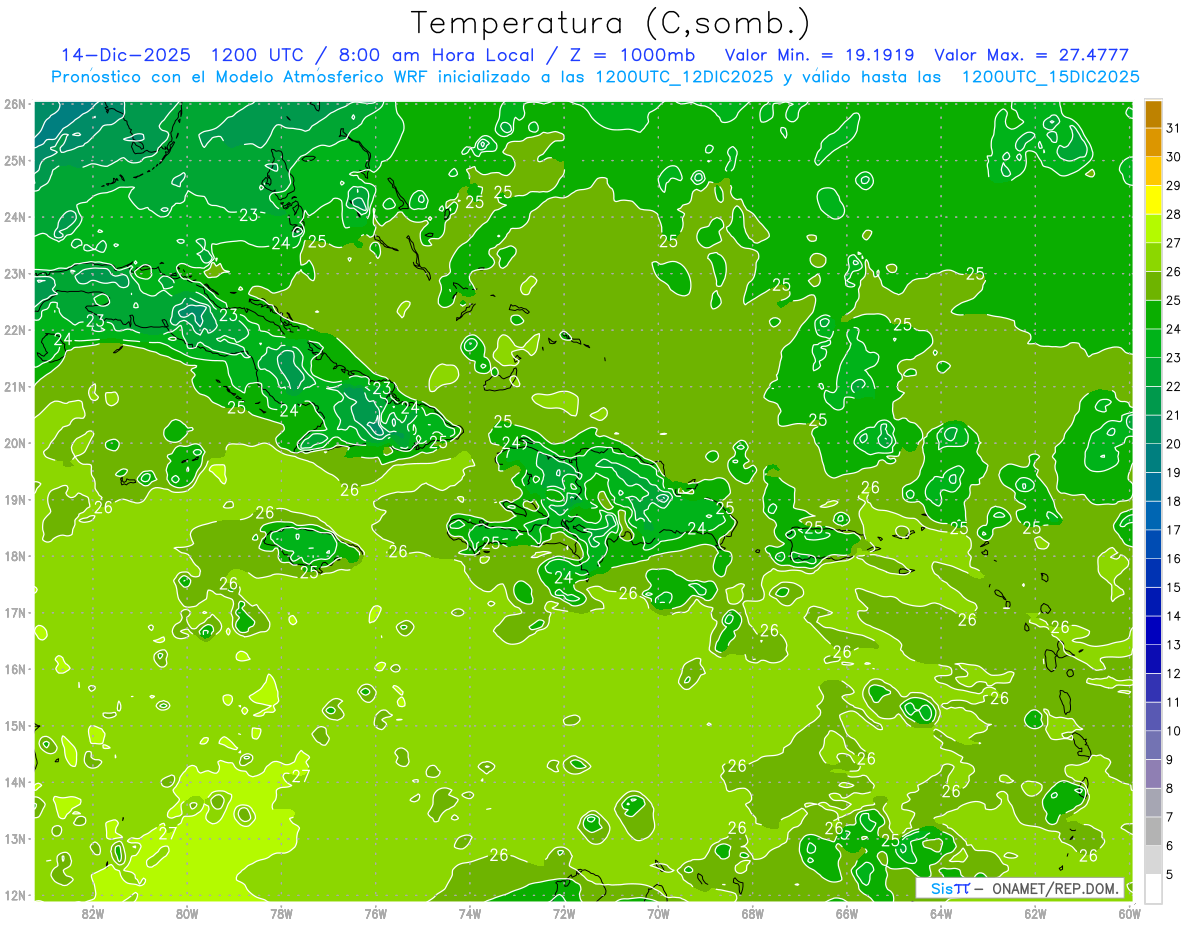The image size is (1200, 927).
Task: Click the 72W longitude axis label
Action: tap(564, 913)
